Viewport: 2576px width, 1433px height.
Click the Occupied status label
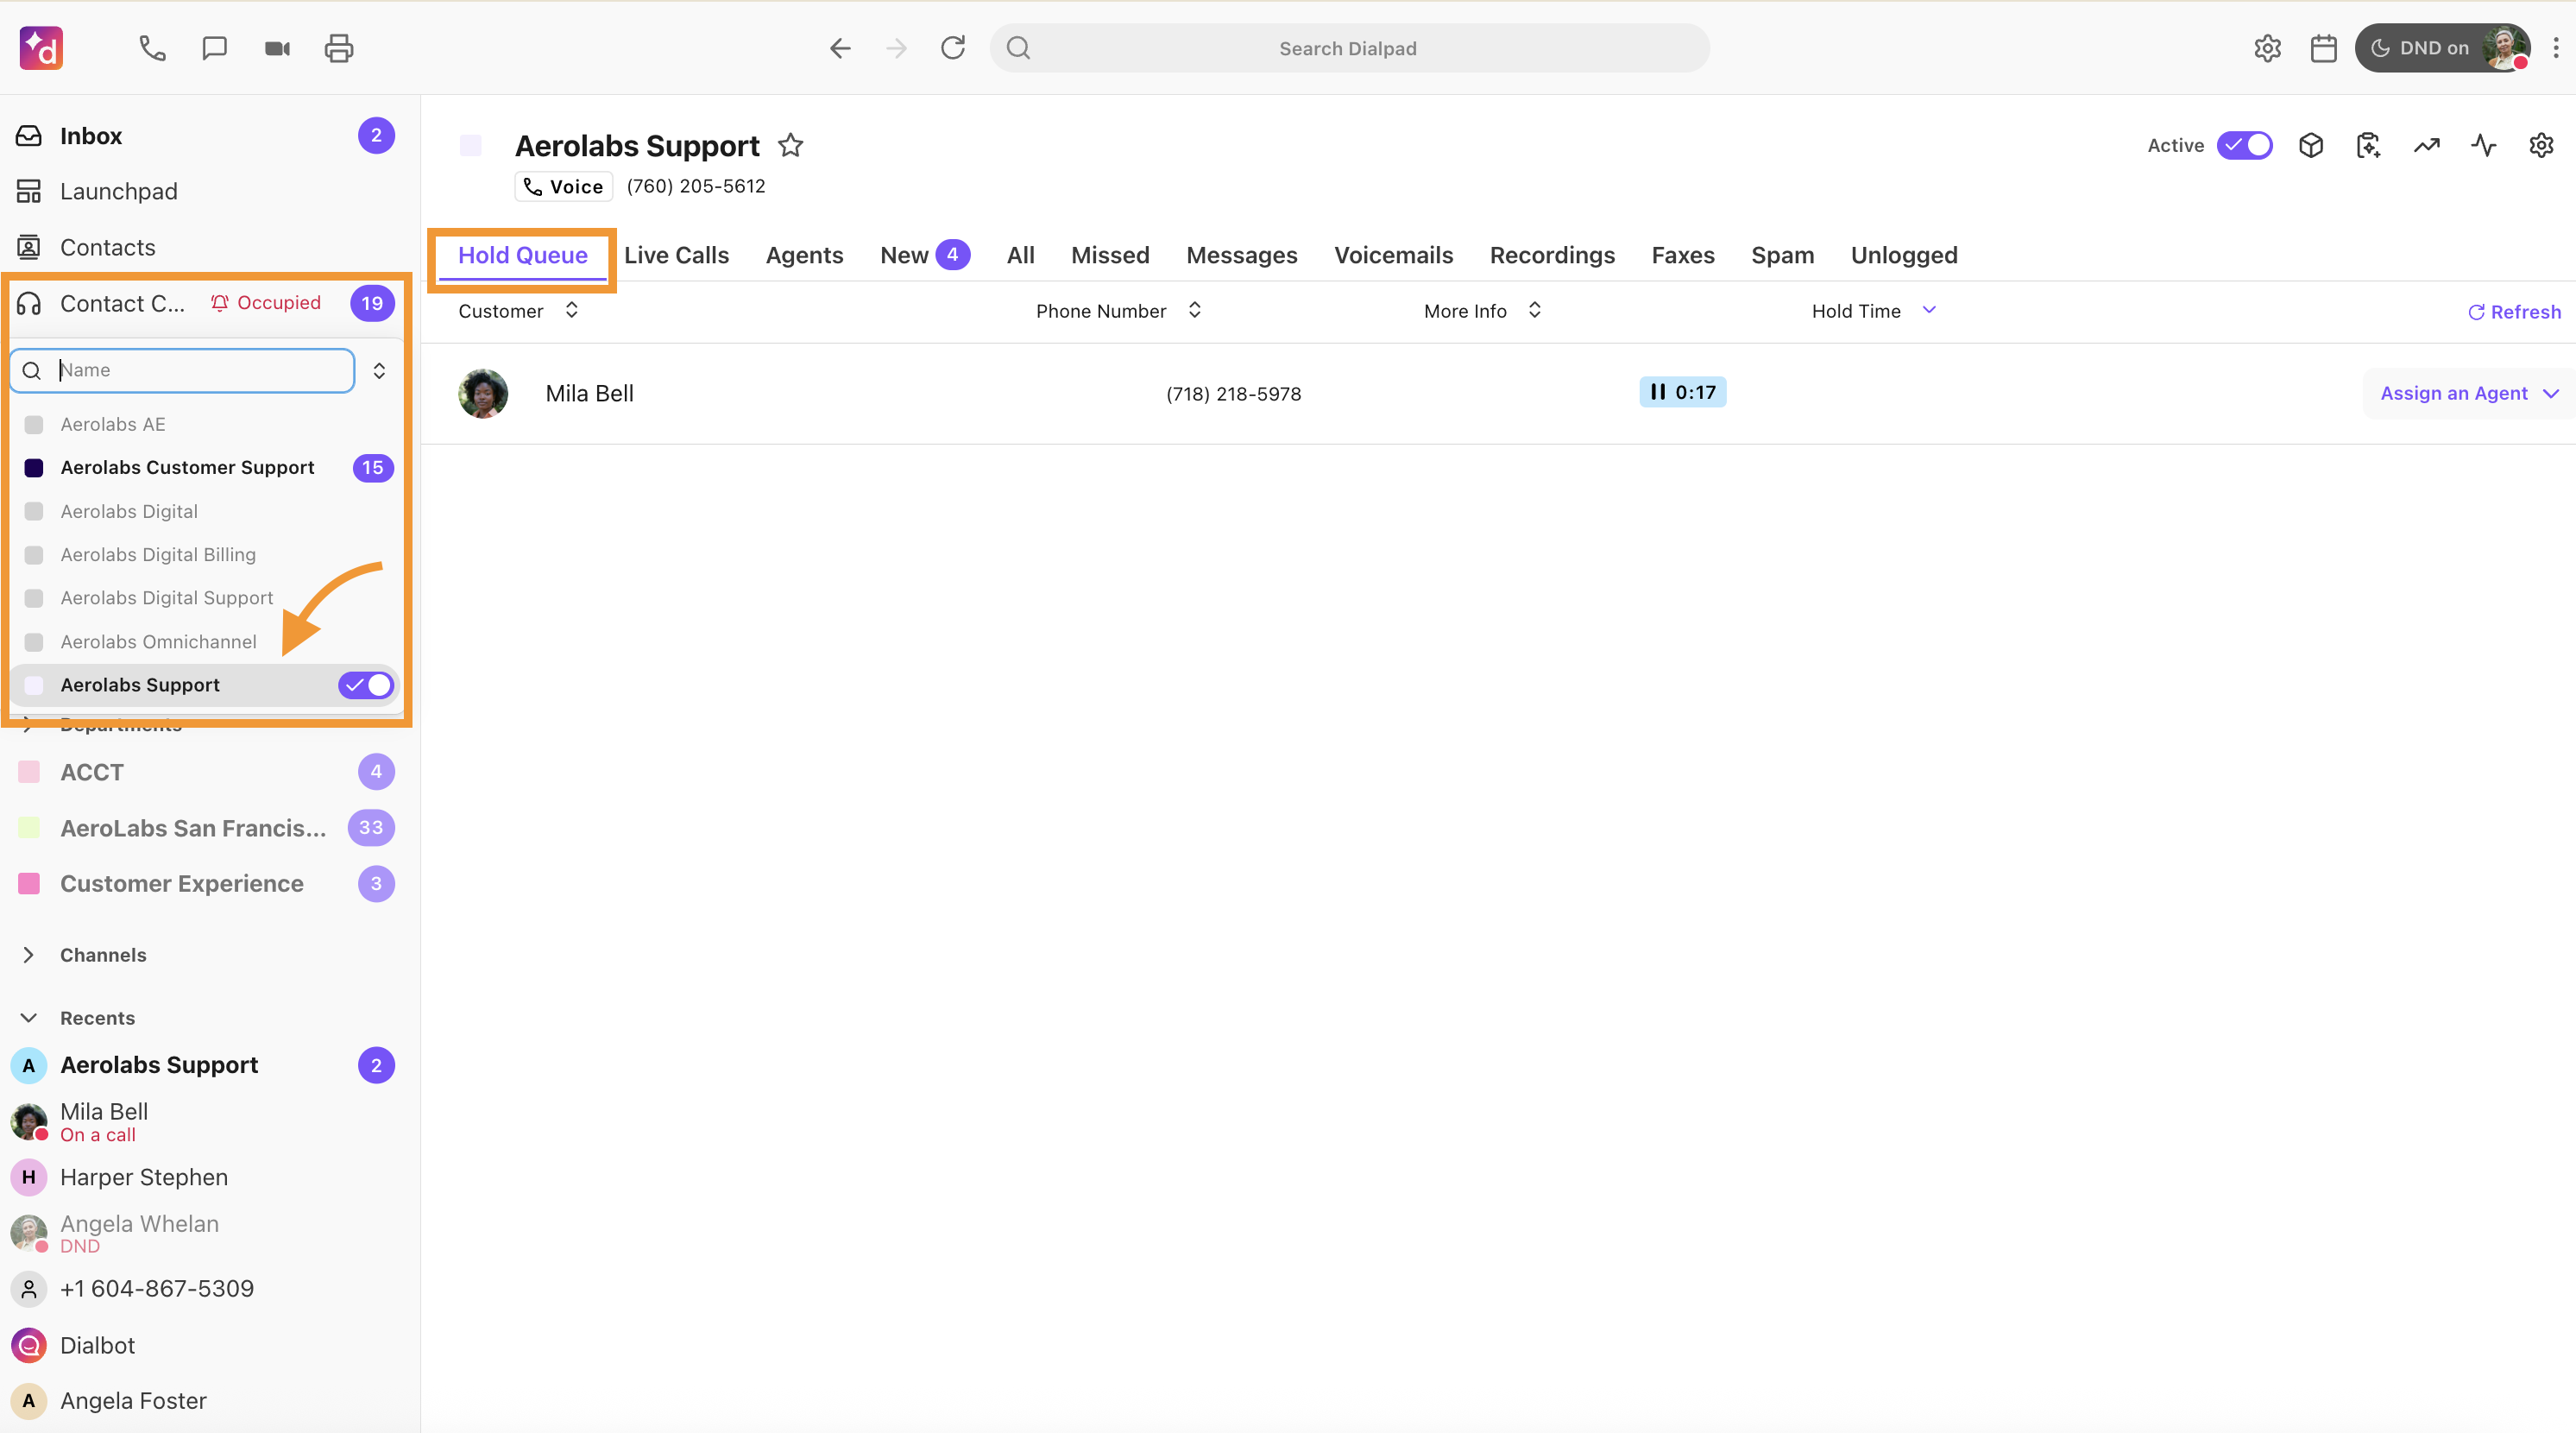tap(266, 303)
